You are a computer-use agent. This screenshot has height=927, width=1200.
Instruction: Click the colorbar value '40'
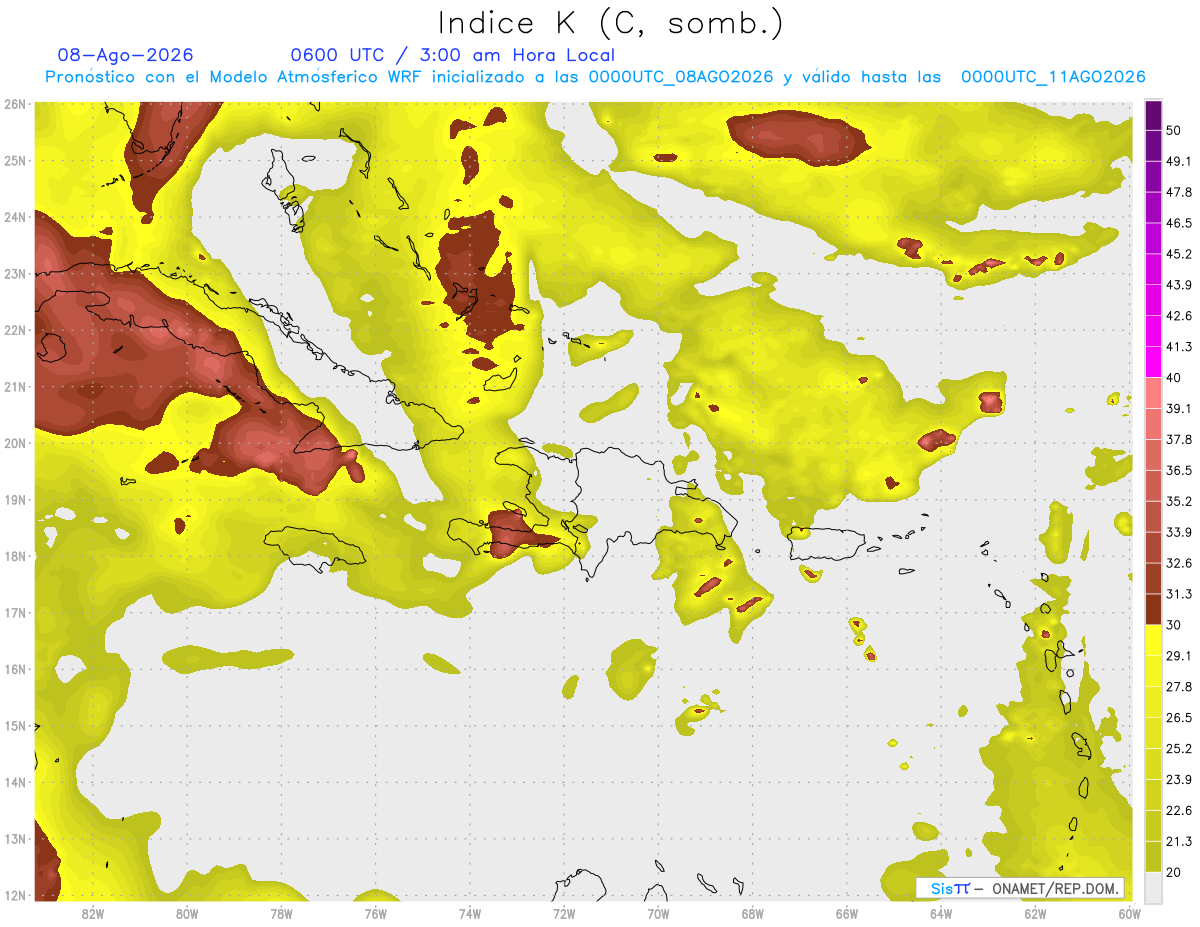tap(1174, 378)
